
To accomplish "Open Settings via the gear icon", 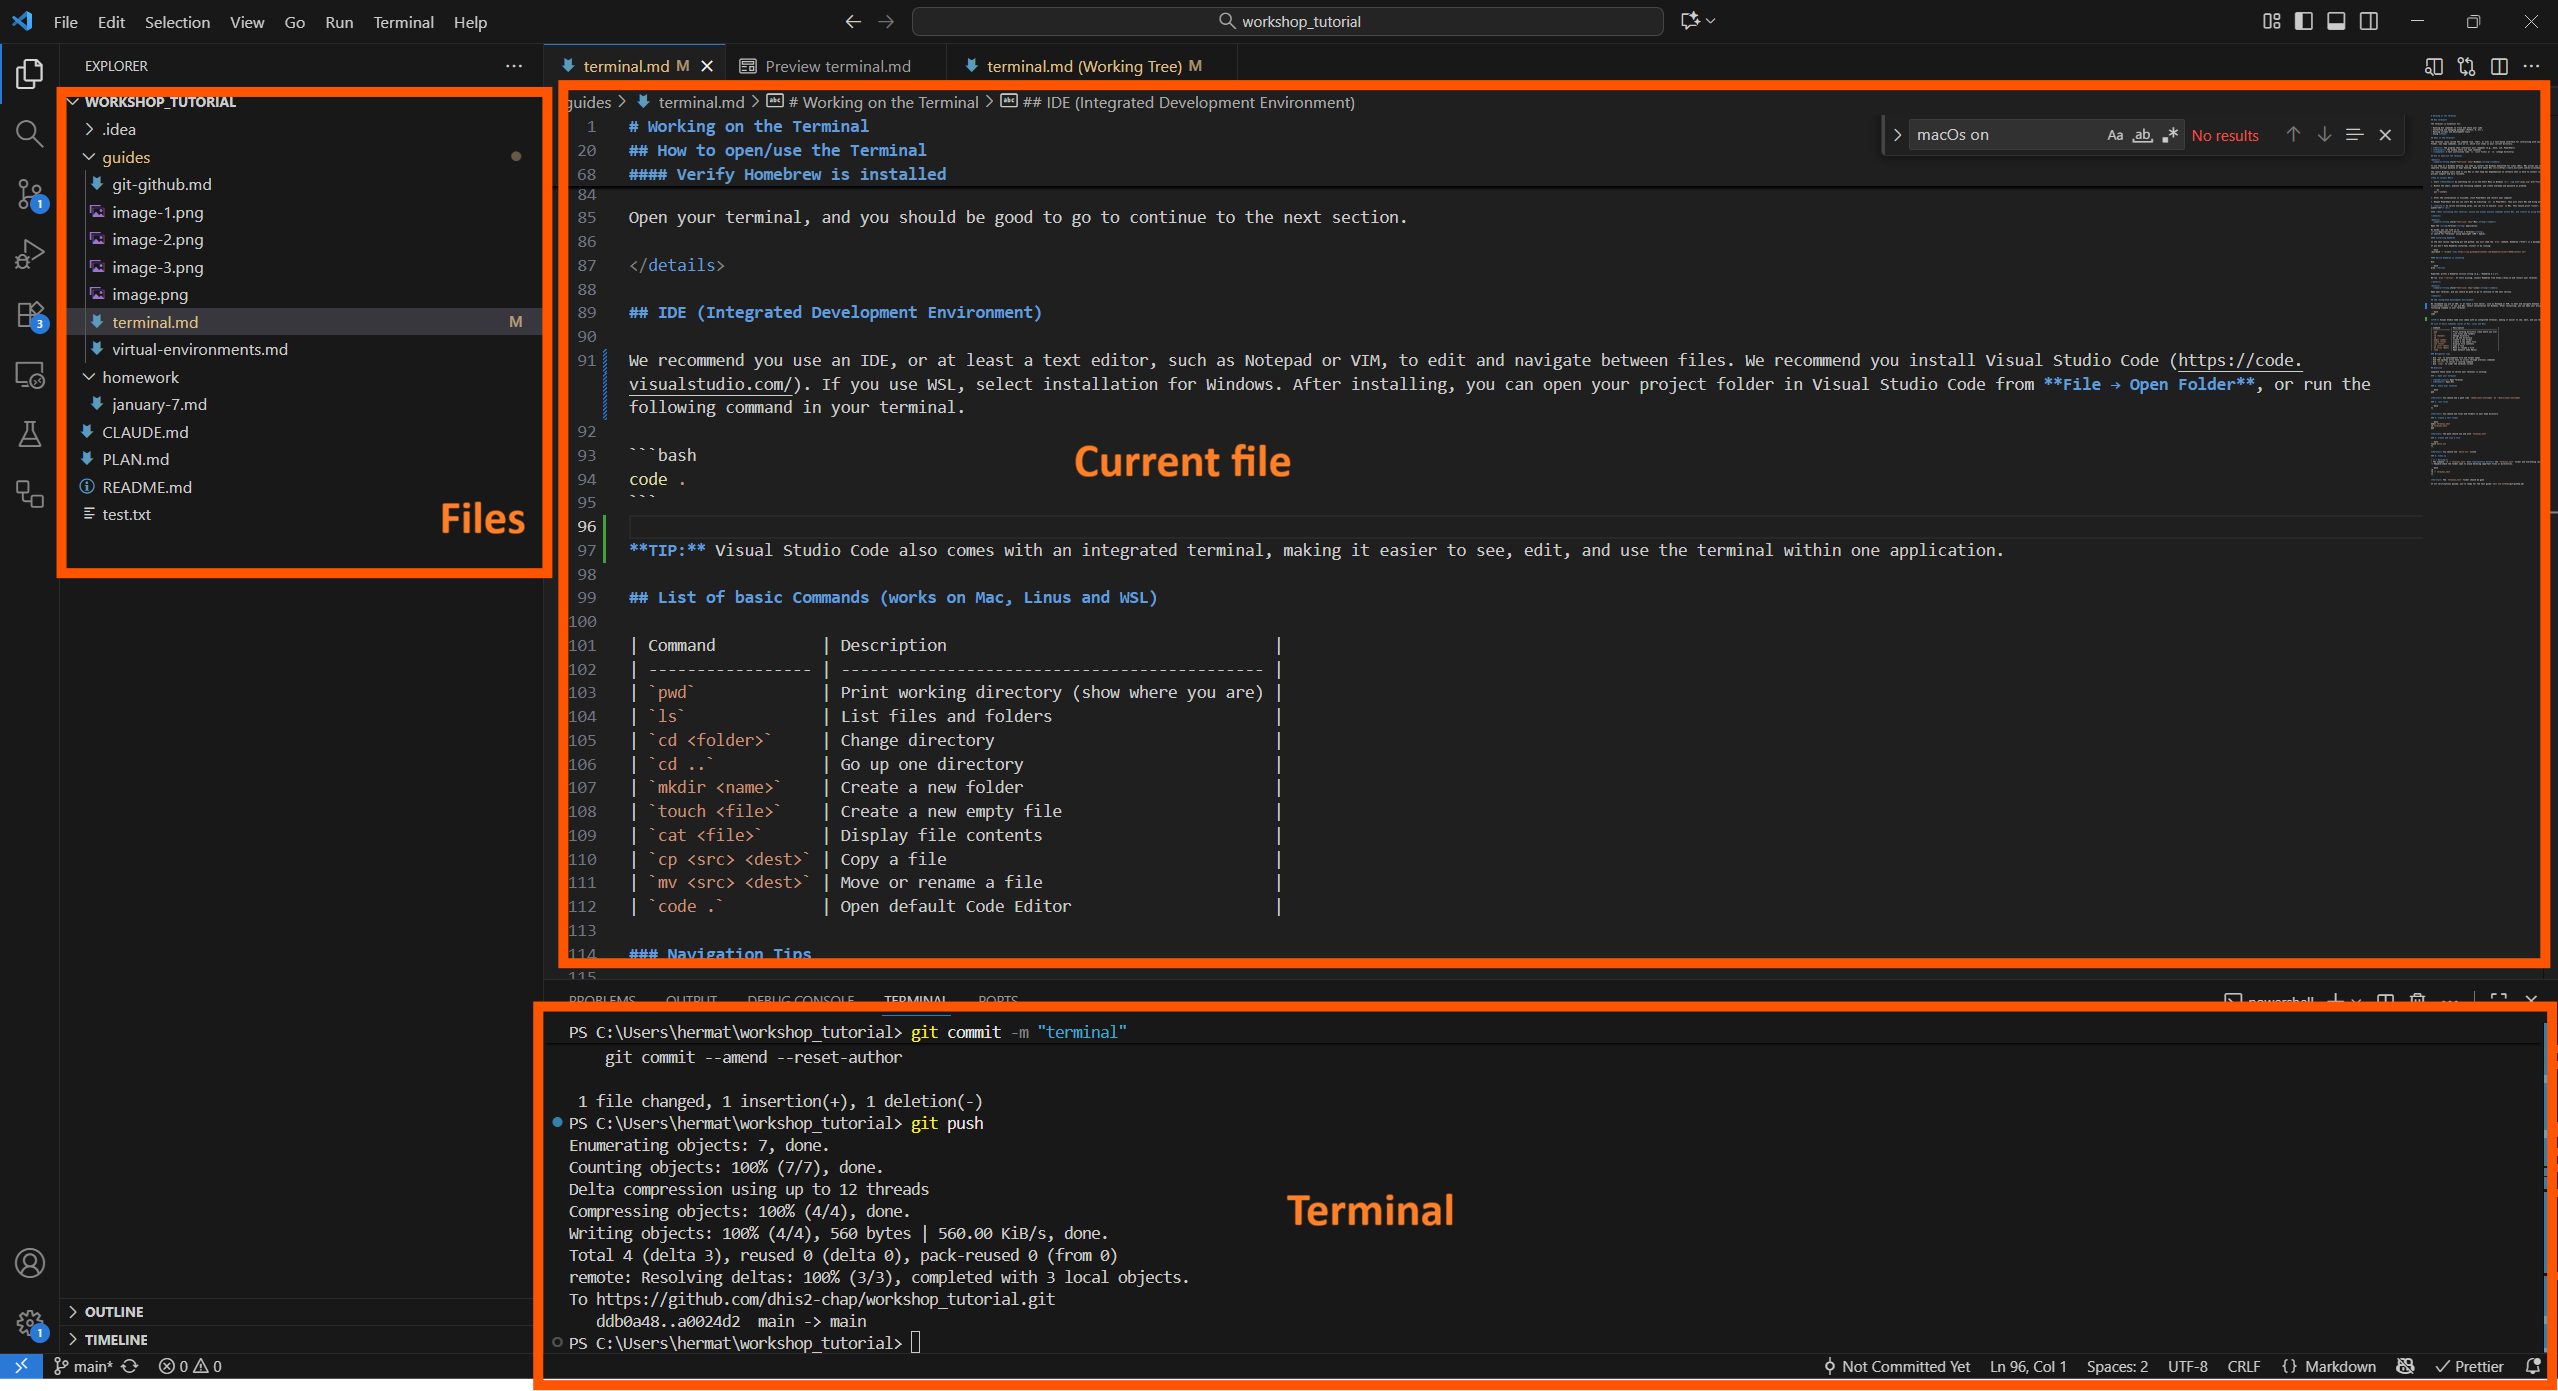I will pyautogui.click(x=29, y=1322).
